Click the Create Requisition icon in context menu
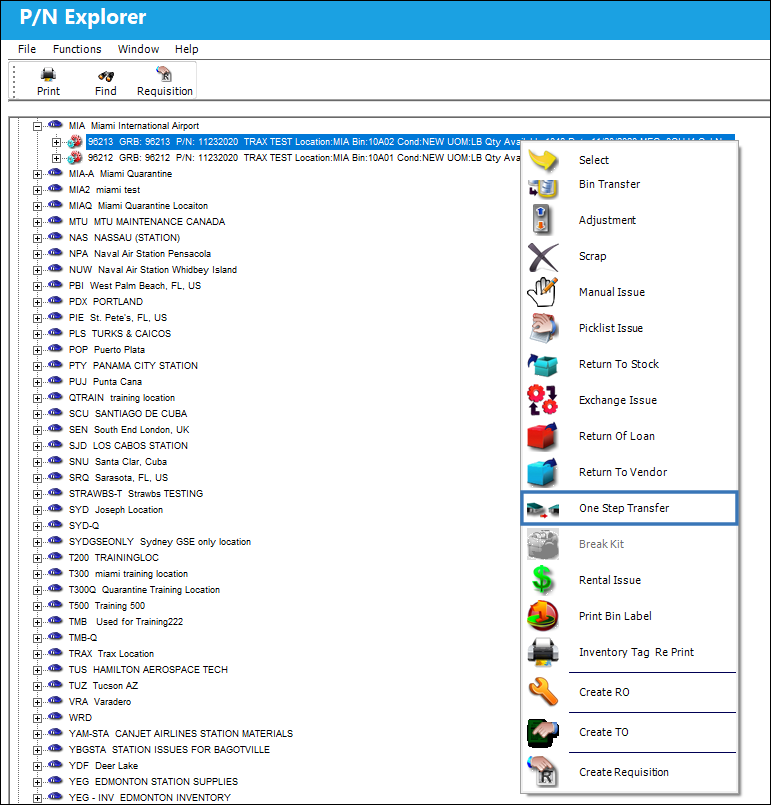771x805 pixels. (x=543, y=772)
